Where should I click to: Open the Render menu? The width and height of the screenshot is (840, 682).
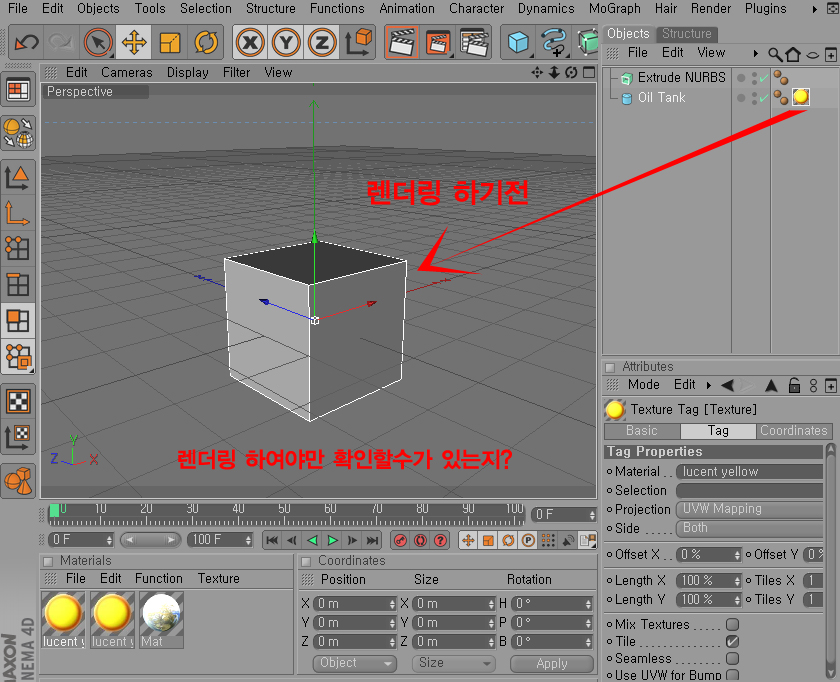tap(710, 9)
